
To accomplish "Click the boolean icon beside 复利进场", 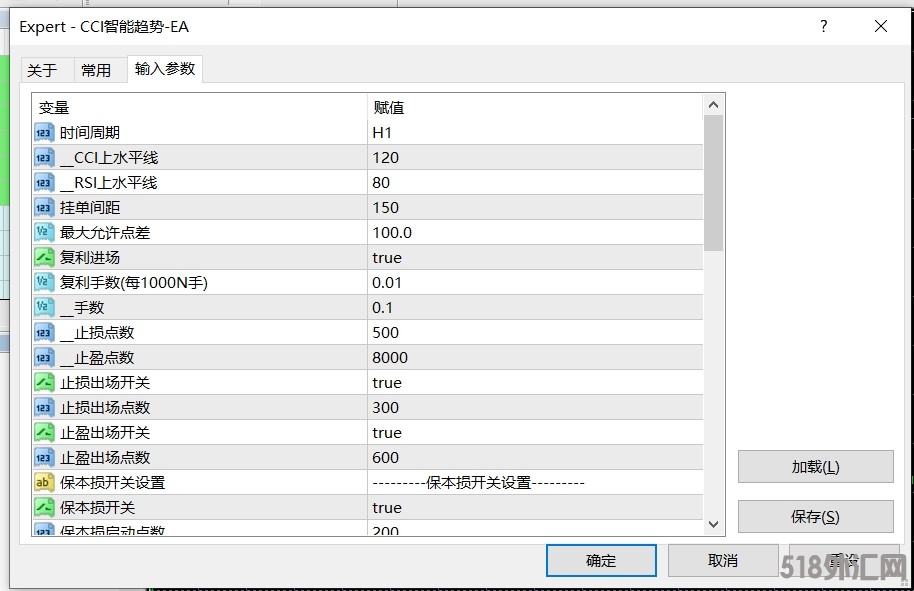I will 44,258.
